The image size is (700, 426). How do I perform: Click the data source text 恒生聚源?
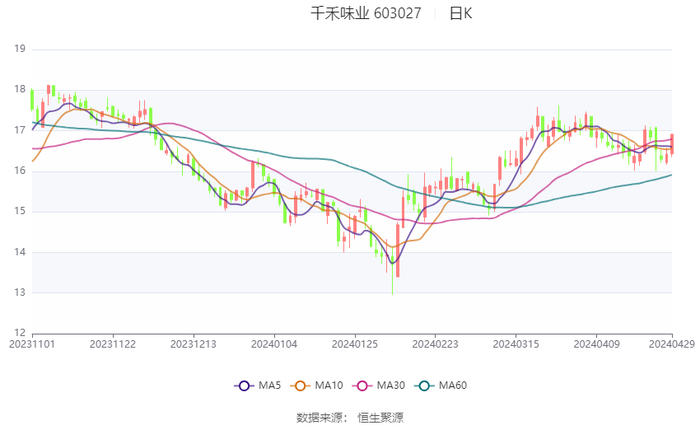tap(380, 418)
